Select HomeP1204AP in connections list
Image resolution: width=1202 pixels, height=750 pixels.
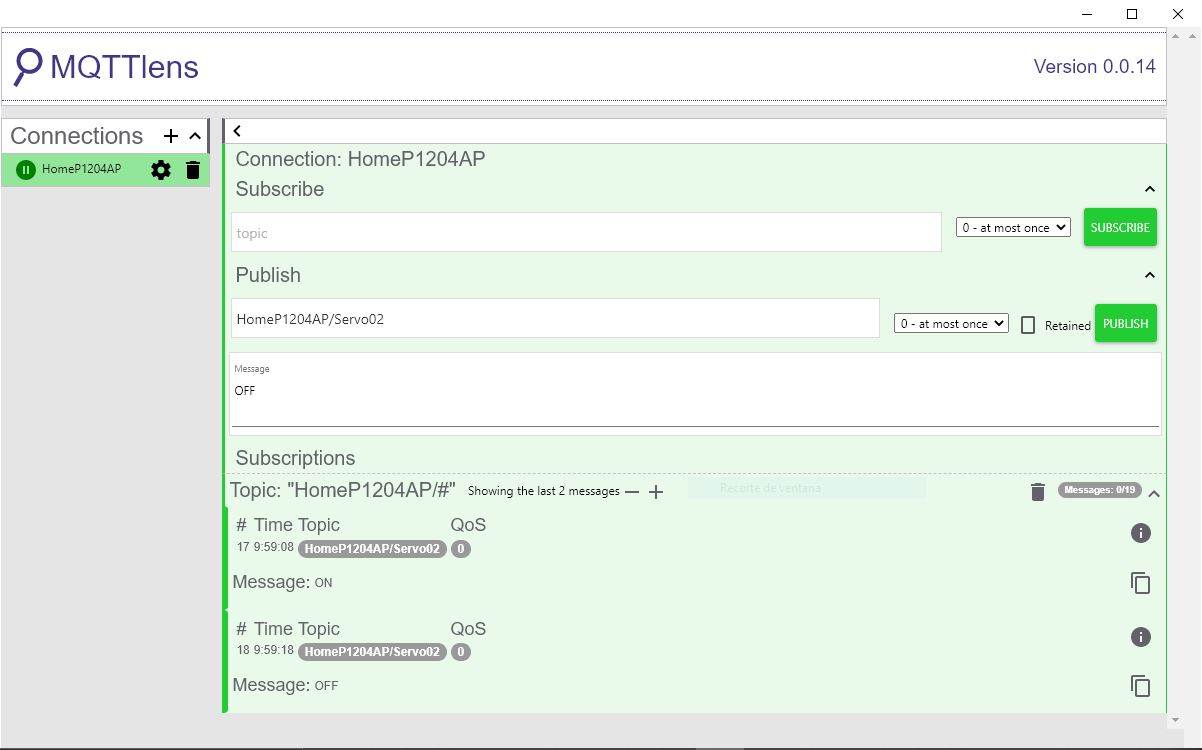coord(81,169)
